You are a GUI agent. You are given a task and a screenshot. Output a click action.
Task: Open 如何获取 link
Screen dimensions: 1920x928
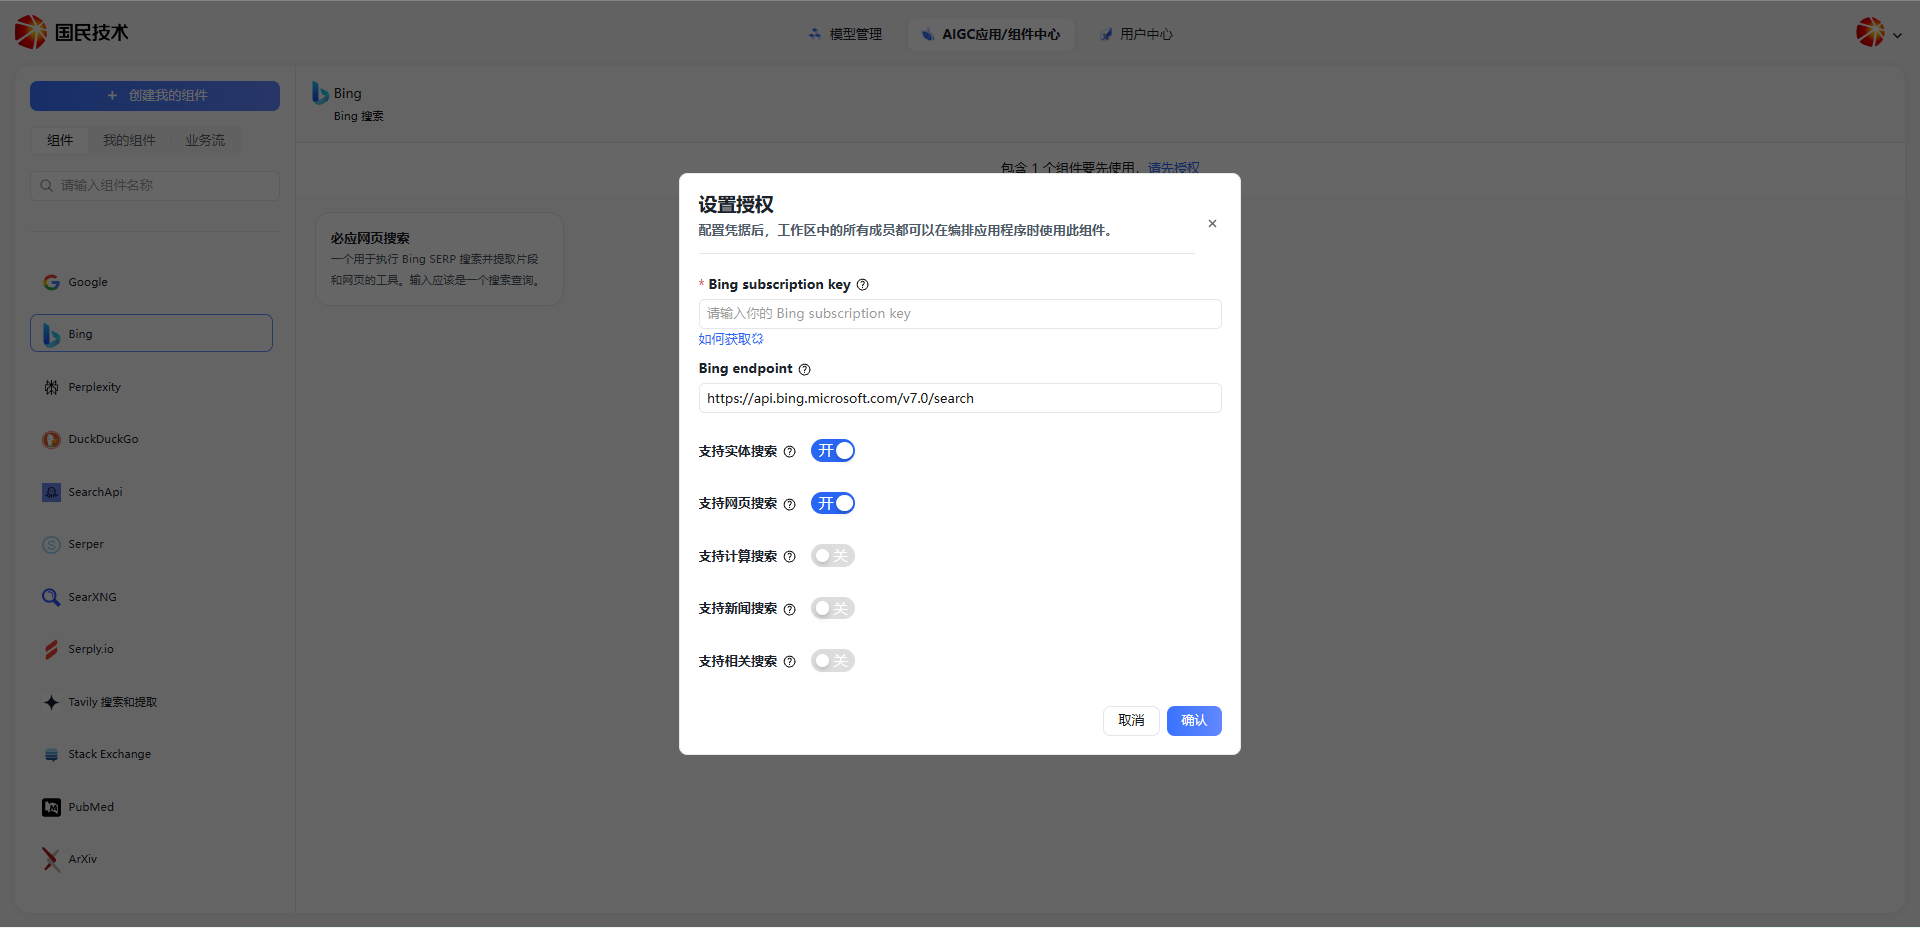[731, 340]
